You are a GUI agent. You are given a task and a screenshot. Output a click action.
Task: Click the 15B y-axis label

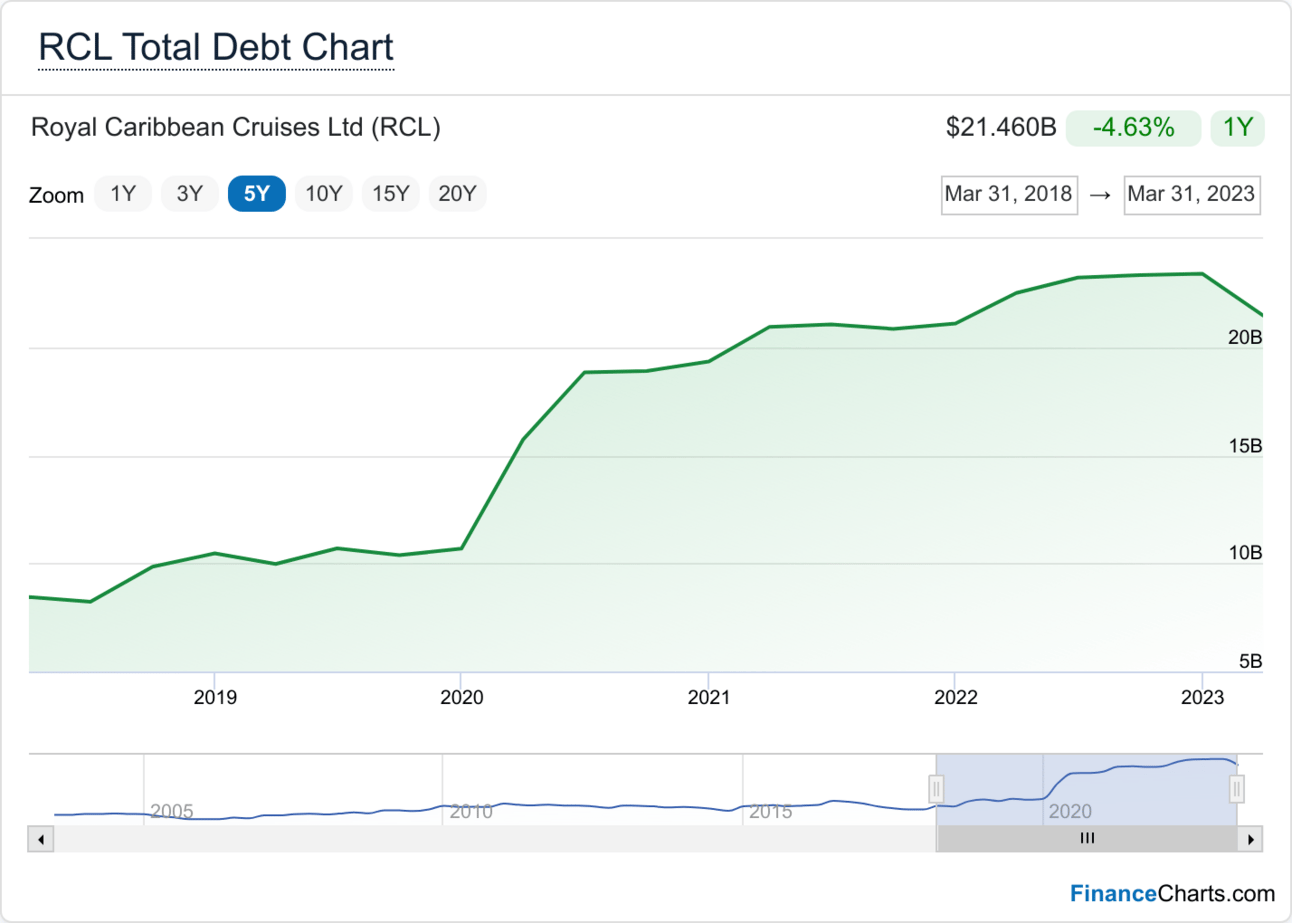1246,446
